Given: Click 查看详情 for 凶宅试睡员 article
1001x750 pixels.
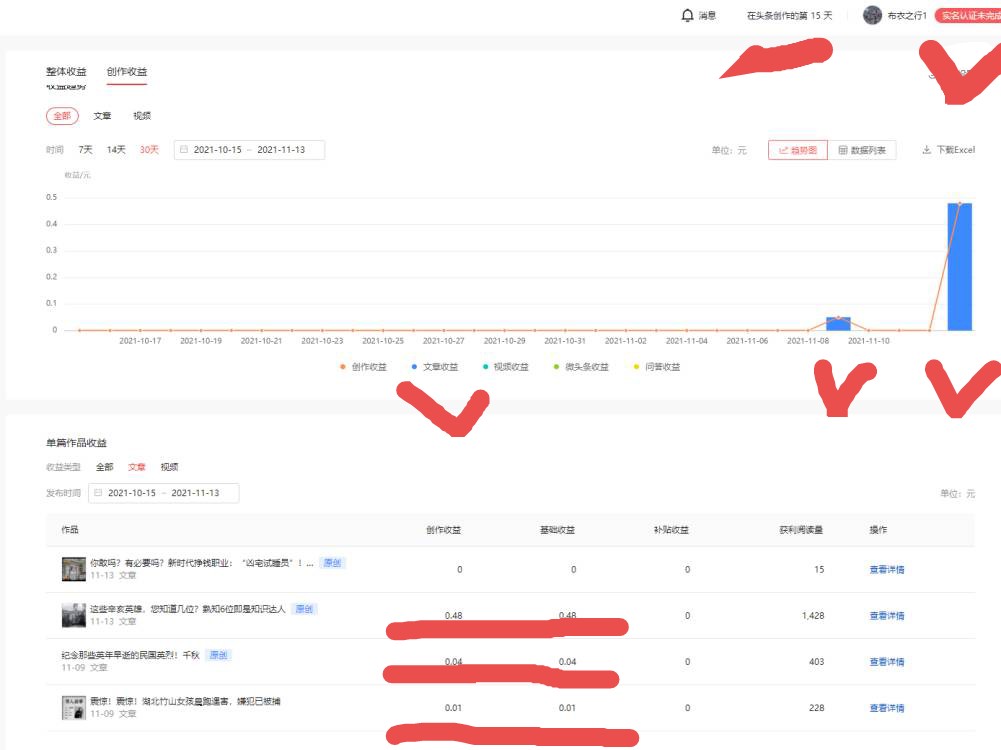Looking at the screenshot, I should pos(887,569).
